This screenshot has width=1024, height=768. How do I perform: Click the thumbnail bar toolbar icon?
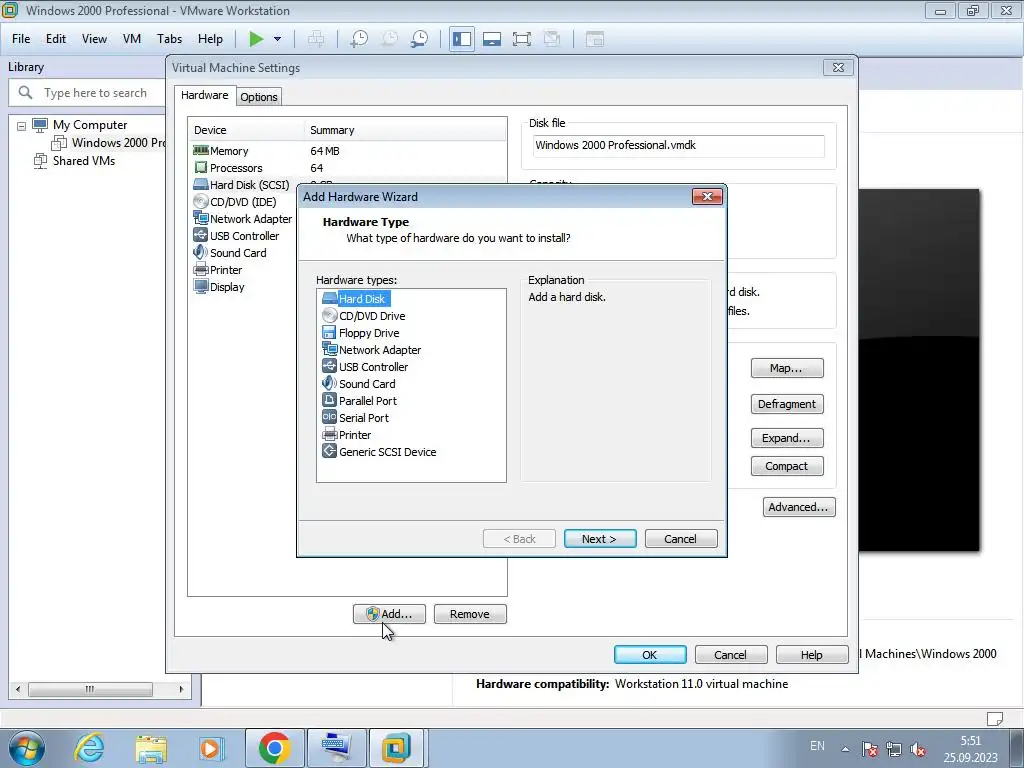click(x=492, y=39)
